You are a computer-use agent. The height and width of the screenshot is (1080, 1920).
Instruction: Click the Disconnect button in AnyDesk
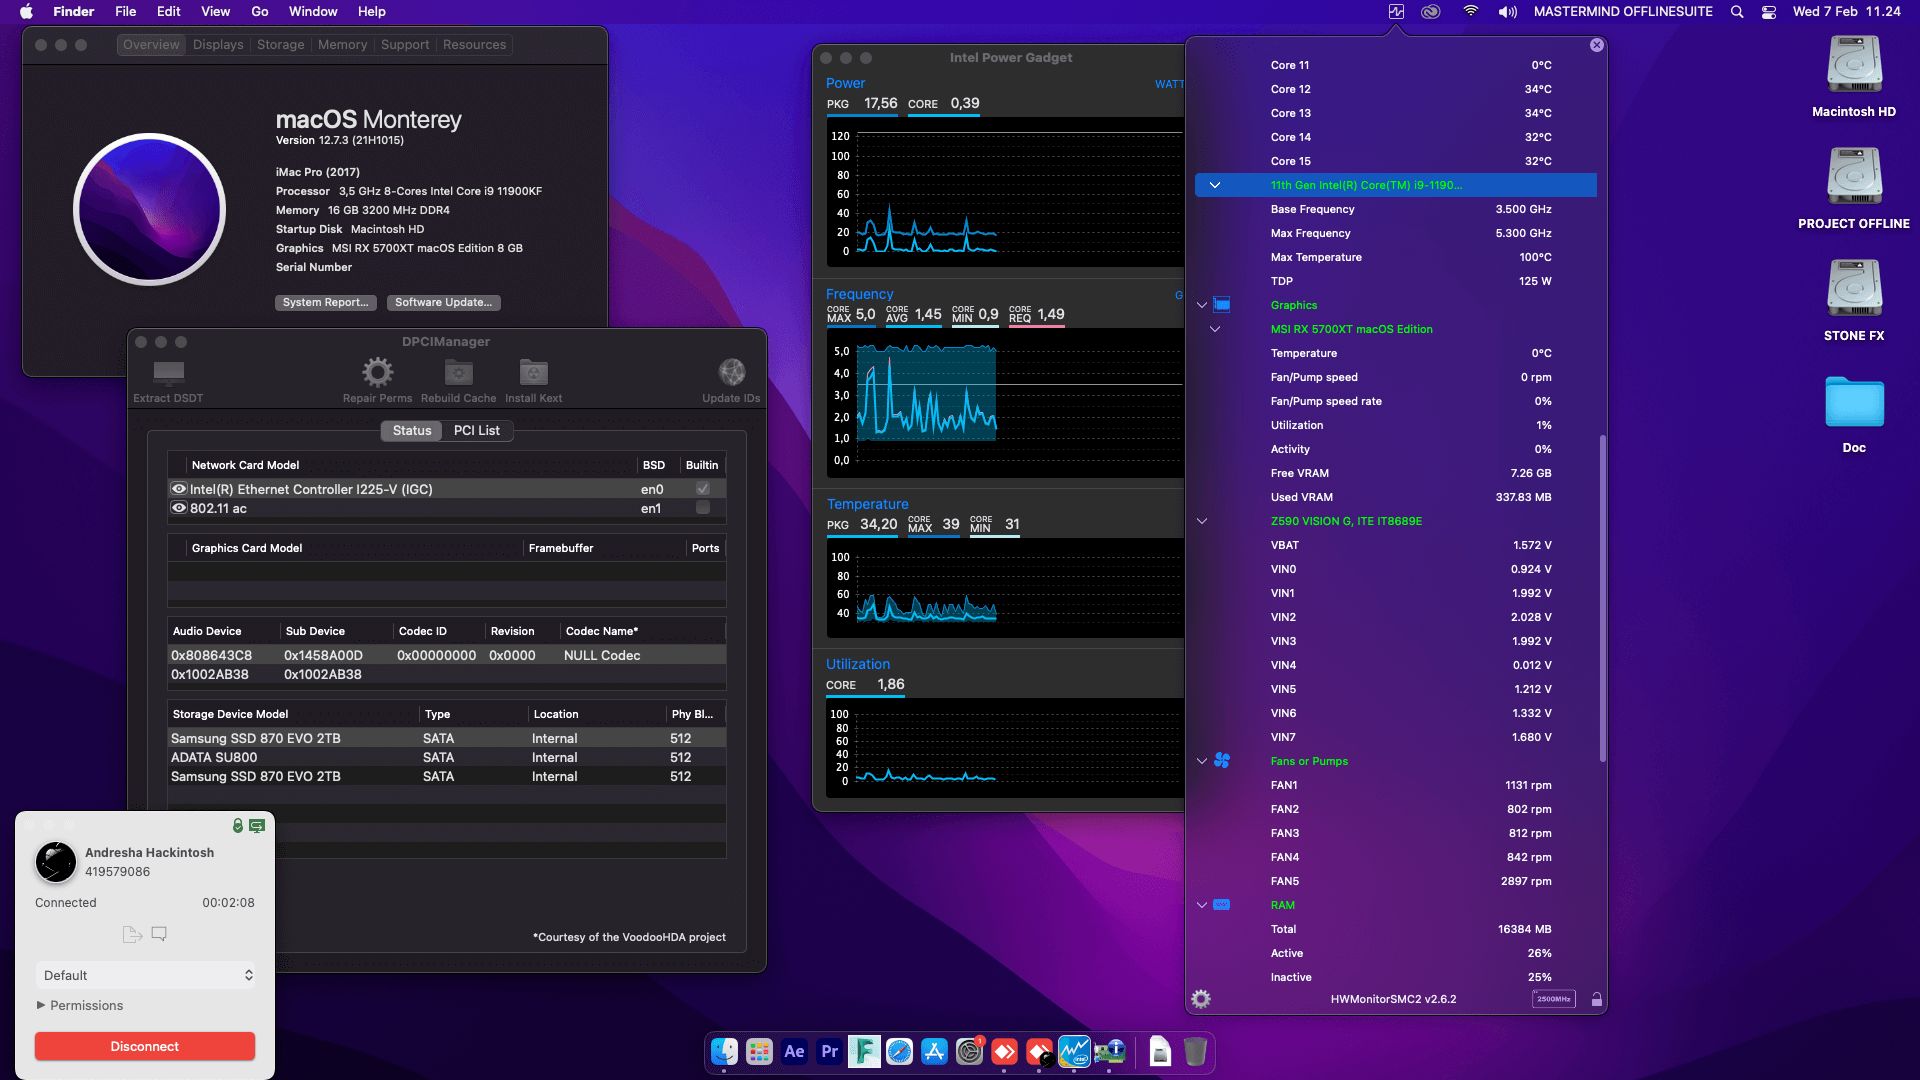point(144,1046)
